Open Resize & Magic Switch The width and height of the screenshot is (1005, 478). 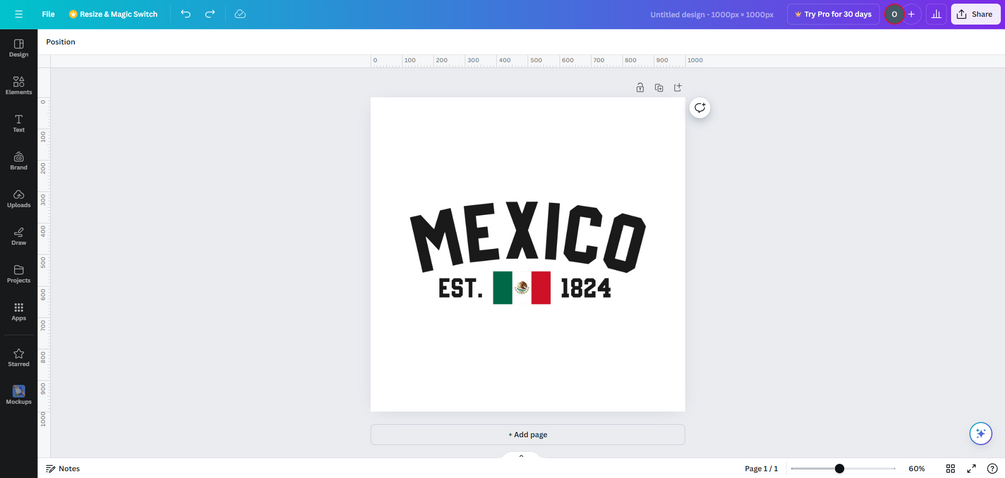pyautogui.click(x=113, y=14)
